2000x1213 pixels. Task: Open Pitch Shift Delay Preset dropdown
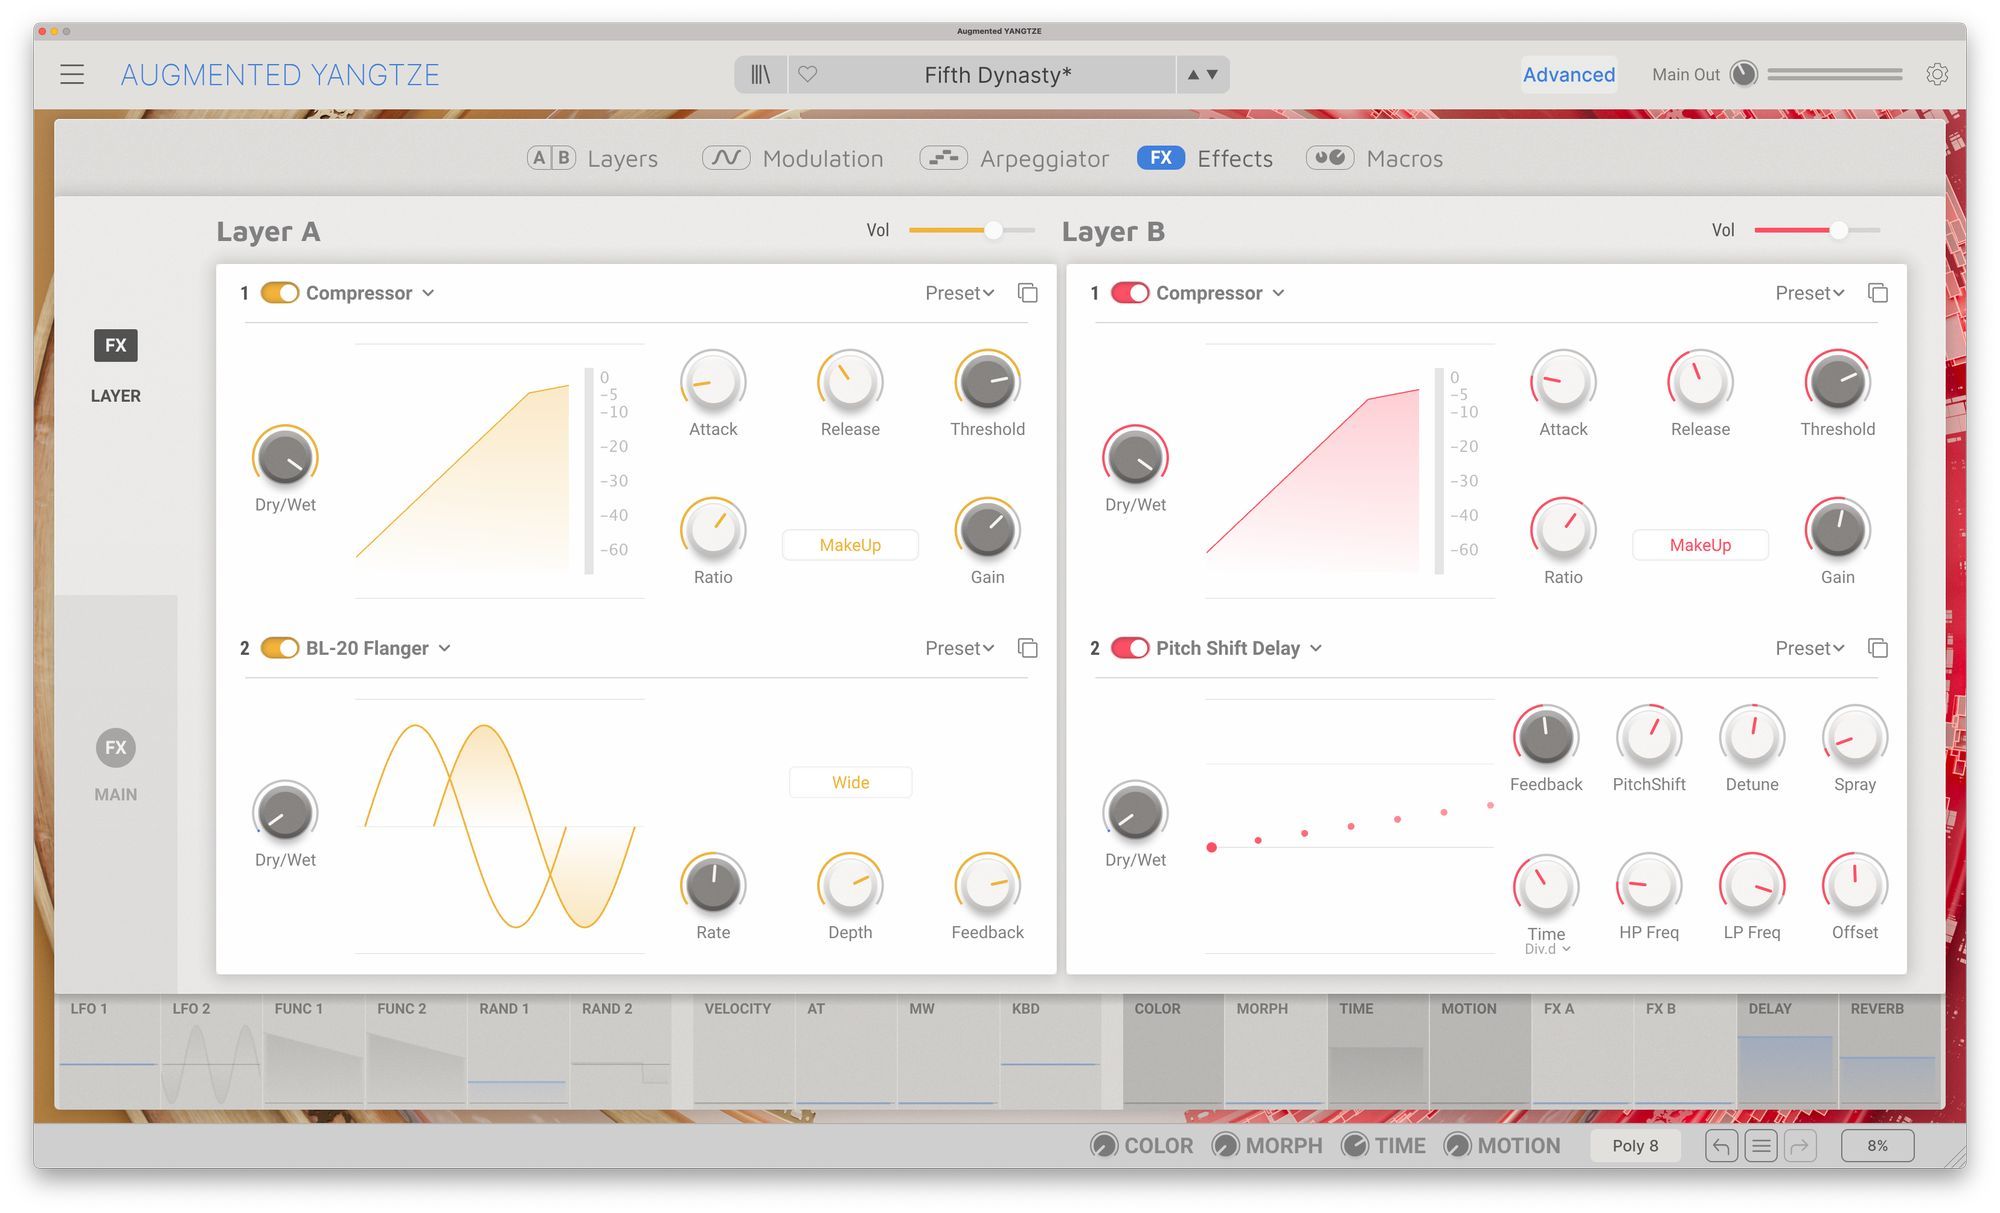(x=1810, y=648)
